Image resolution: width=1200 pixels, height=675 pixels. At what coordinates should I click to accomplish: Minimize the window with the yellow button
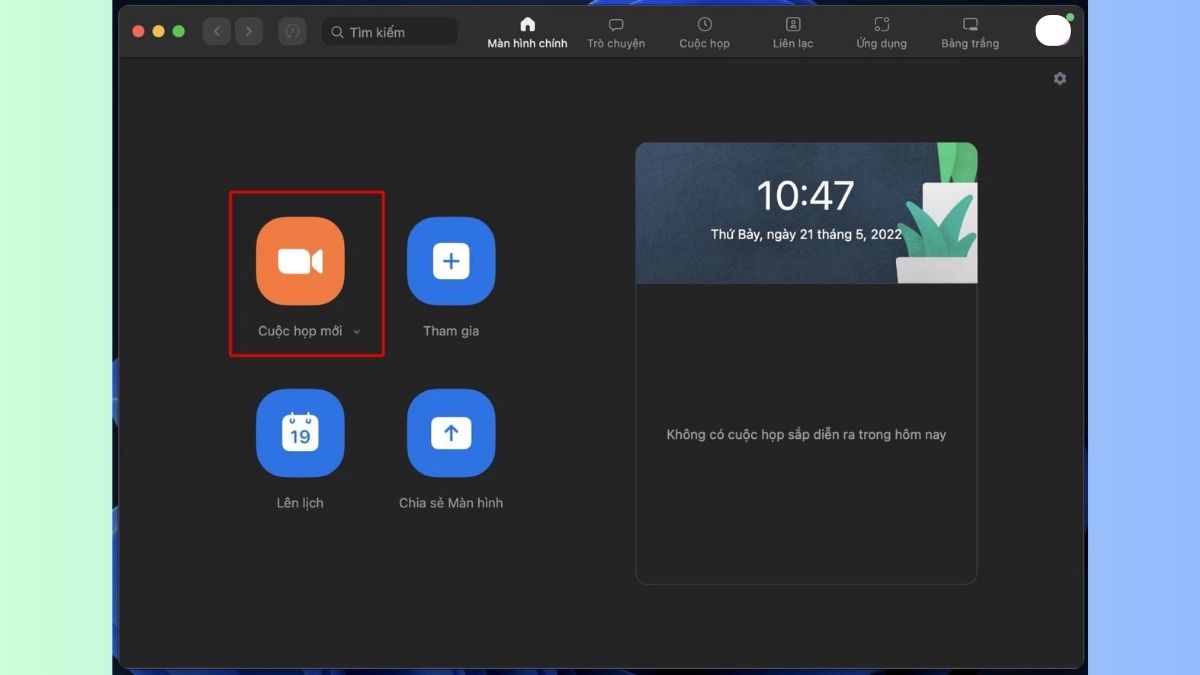158,32
